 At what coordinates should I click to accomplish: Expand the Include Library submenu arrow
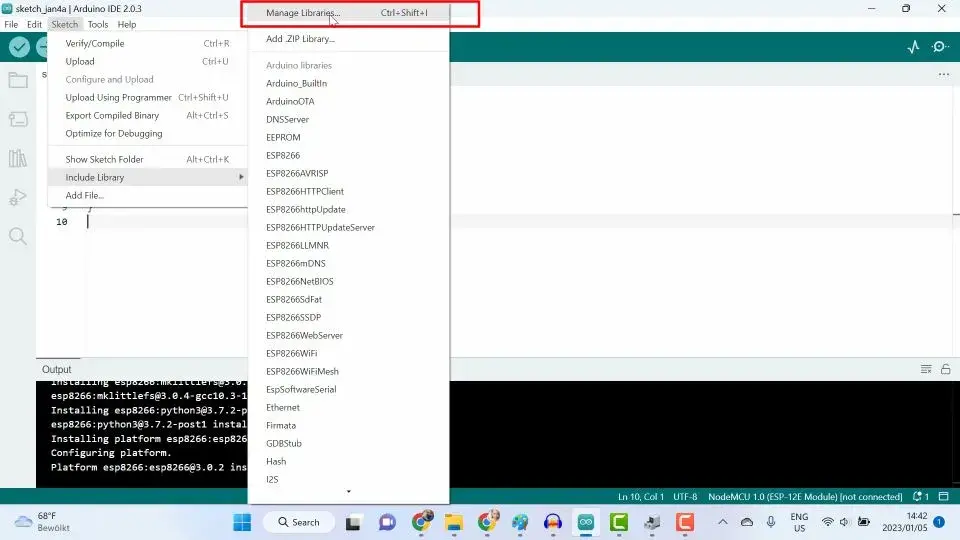pos(241,177)
